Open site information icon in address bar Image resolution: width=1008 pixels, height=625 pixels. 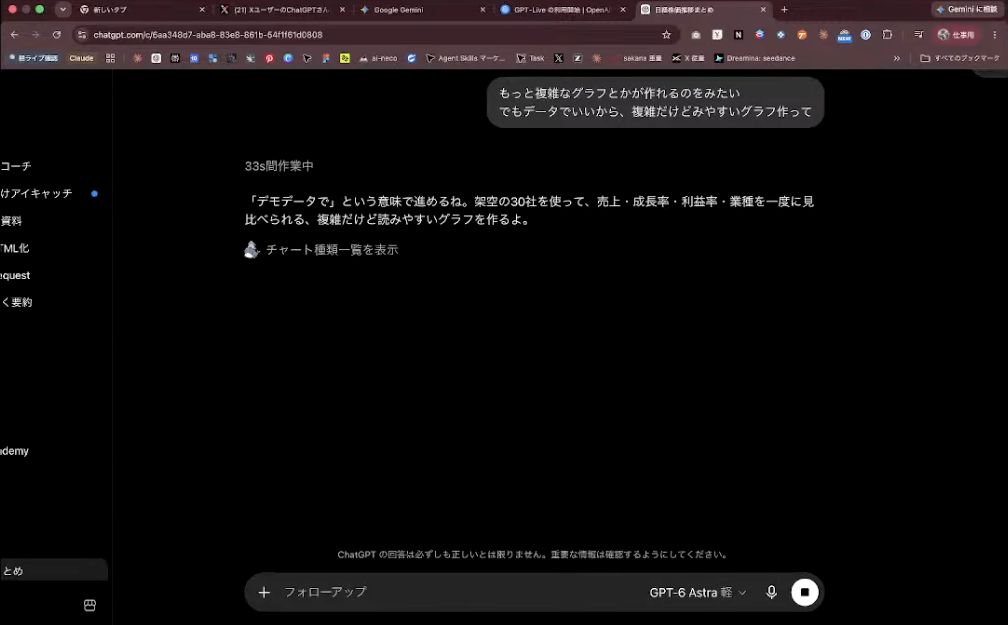pos(82,35)
